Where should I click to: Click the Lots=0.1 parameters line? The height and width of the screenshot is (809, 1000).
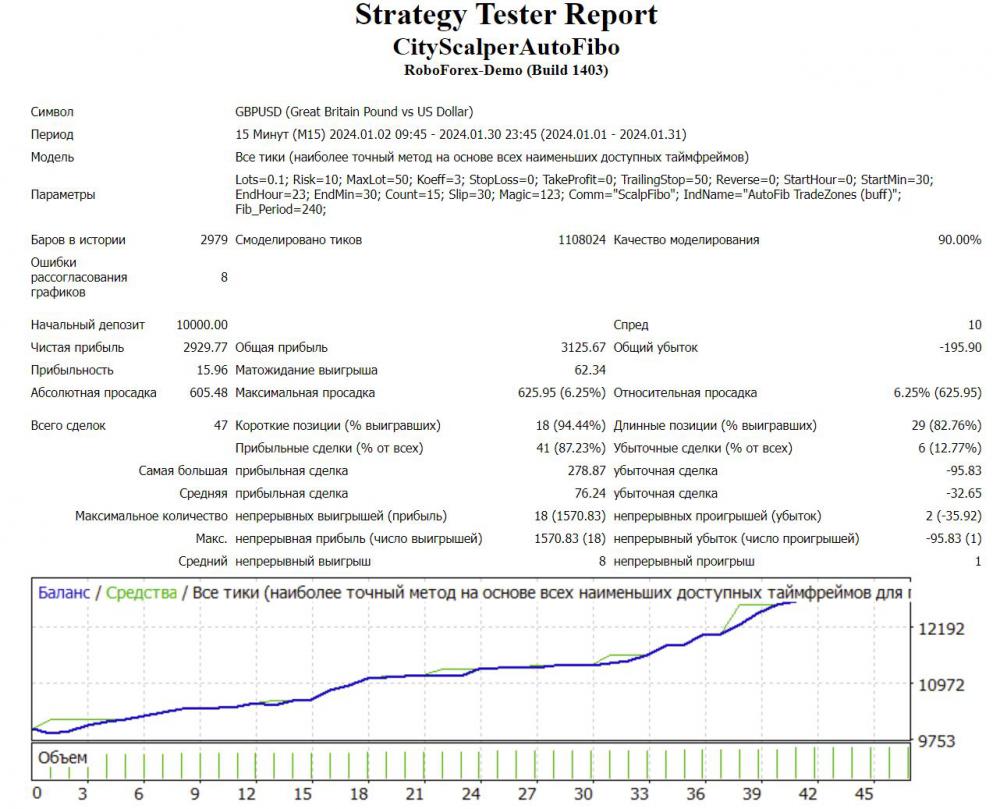(584, 180)
